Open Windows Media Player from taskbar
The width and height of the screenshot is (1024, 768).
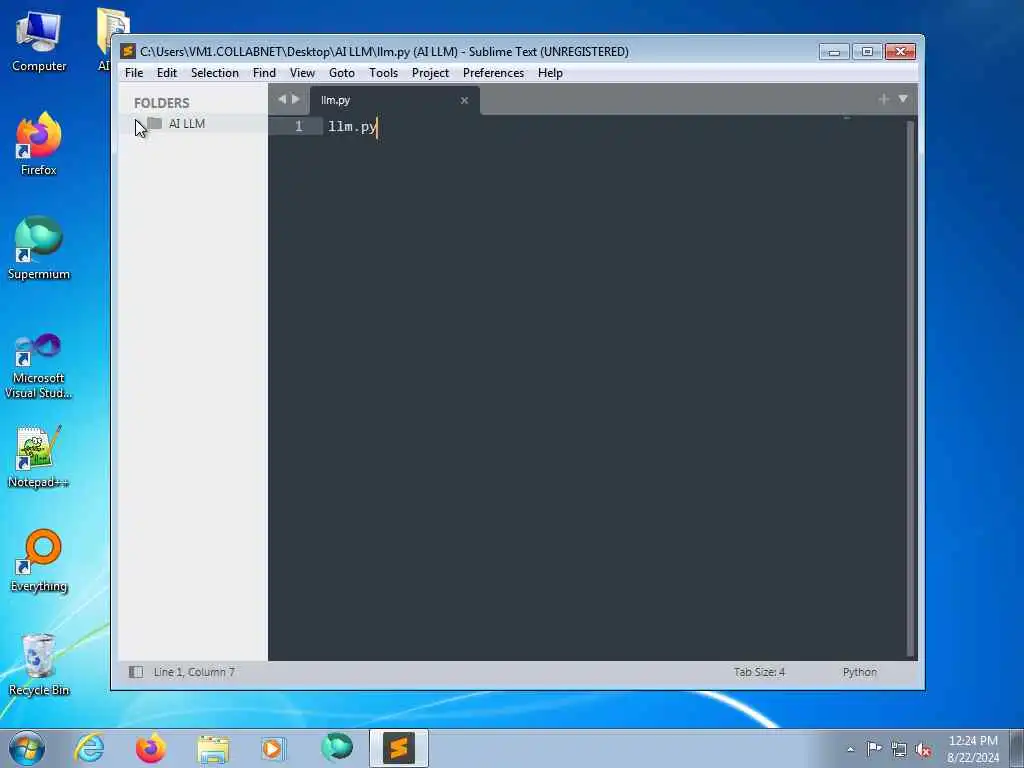[x=272, y=748]
